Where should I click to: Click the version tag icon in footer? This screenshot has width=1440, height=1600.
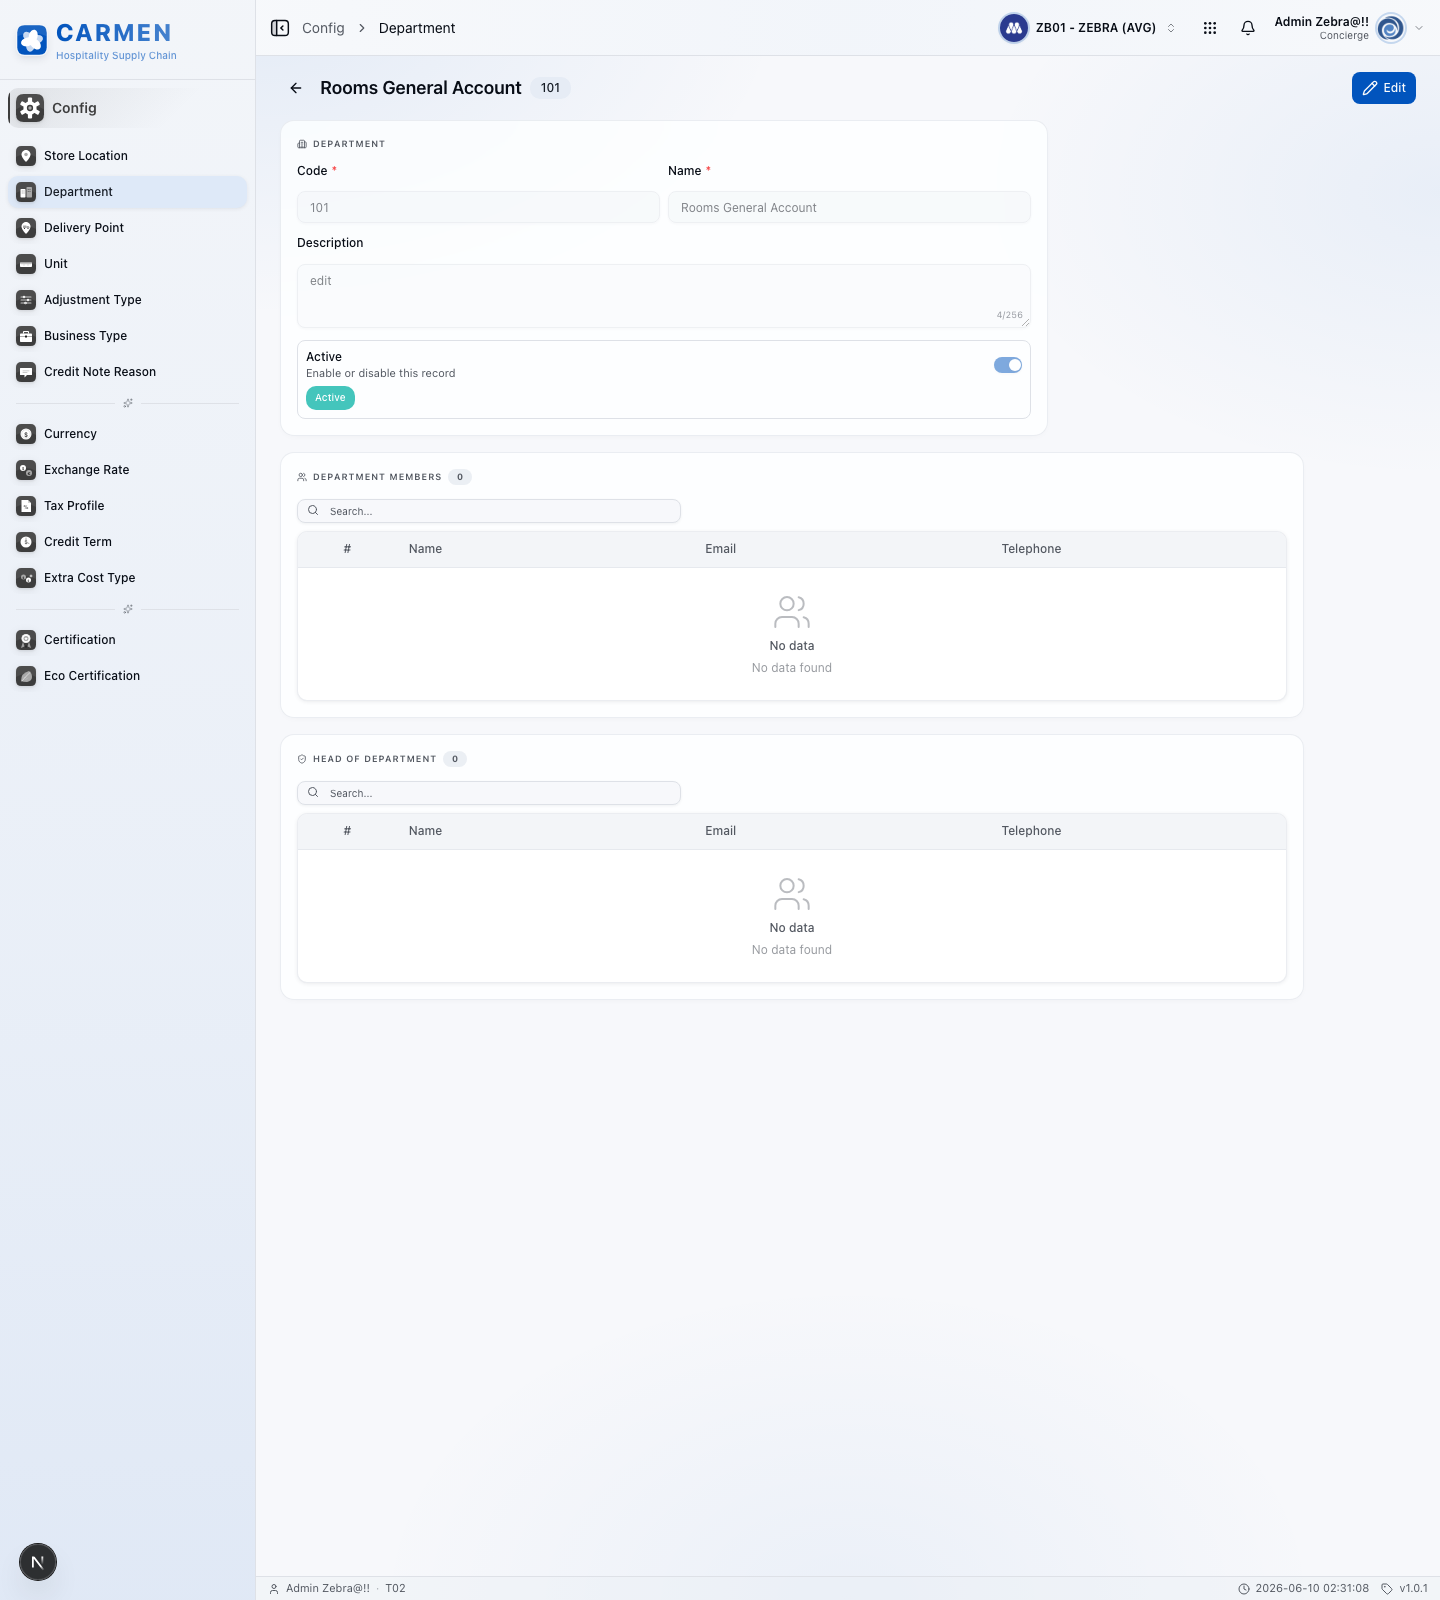[1387, 1588]
